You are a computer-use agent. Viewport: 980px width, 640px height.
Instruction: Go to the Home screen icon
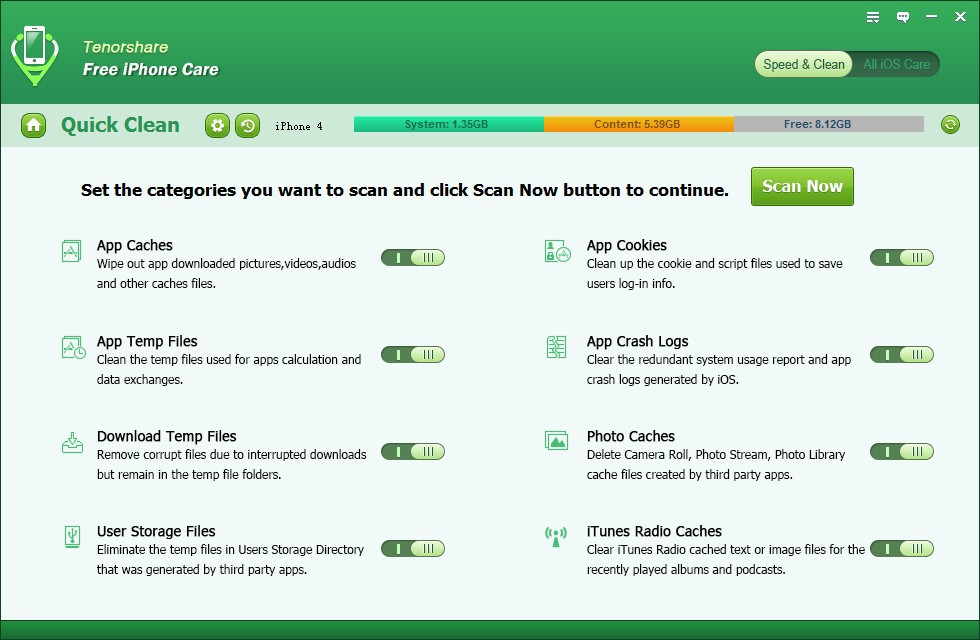[34, 126]
